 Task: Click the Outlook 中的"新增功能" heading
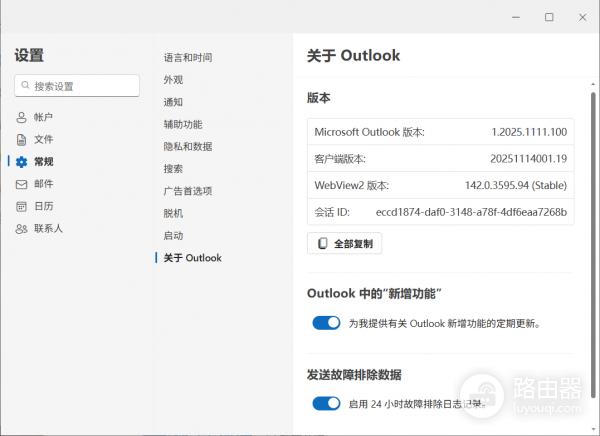click(374, 294)
